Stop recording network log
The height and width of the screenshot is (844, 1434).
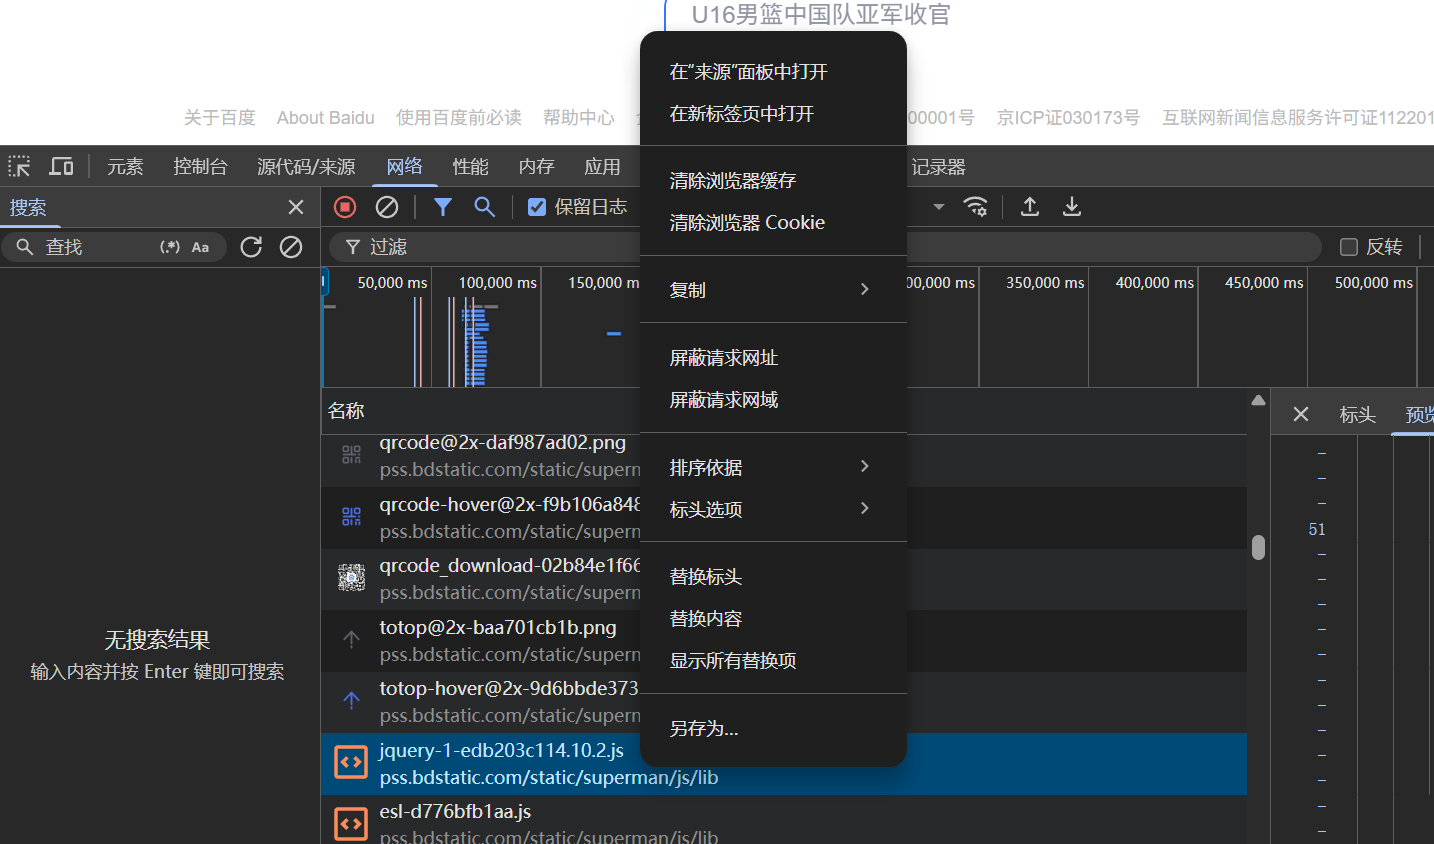[345, 207]
